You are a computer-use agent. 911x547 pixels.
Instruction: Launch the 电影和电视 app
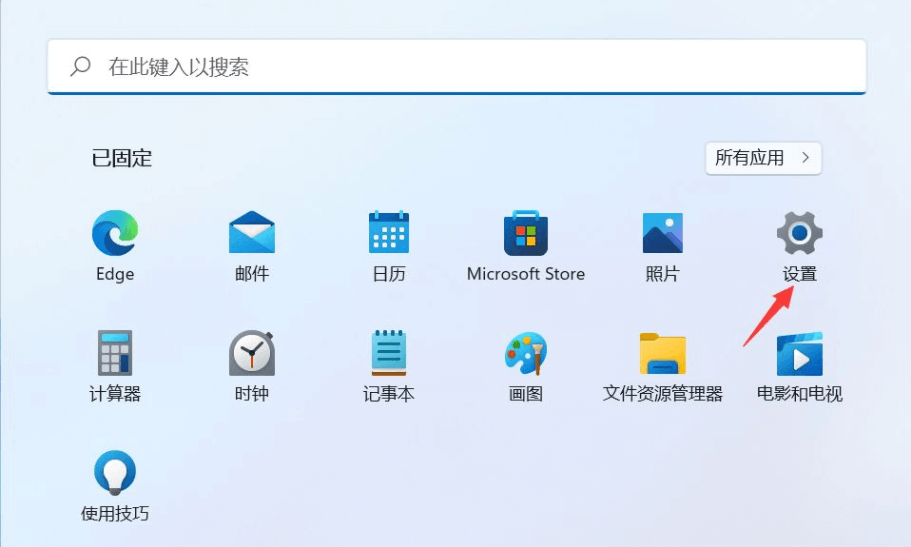tap(799, 354)
